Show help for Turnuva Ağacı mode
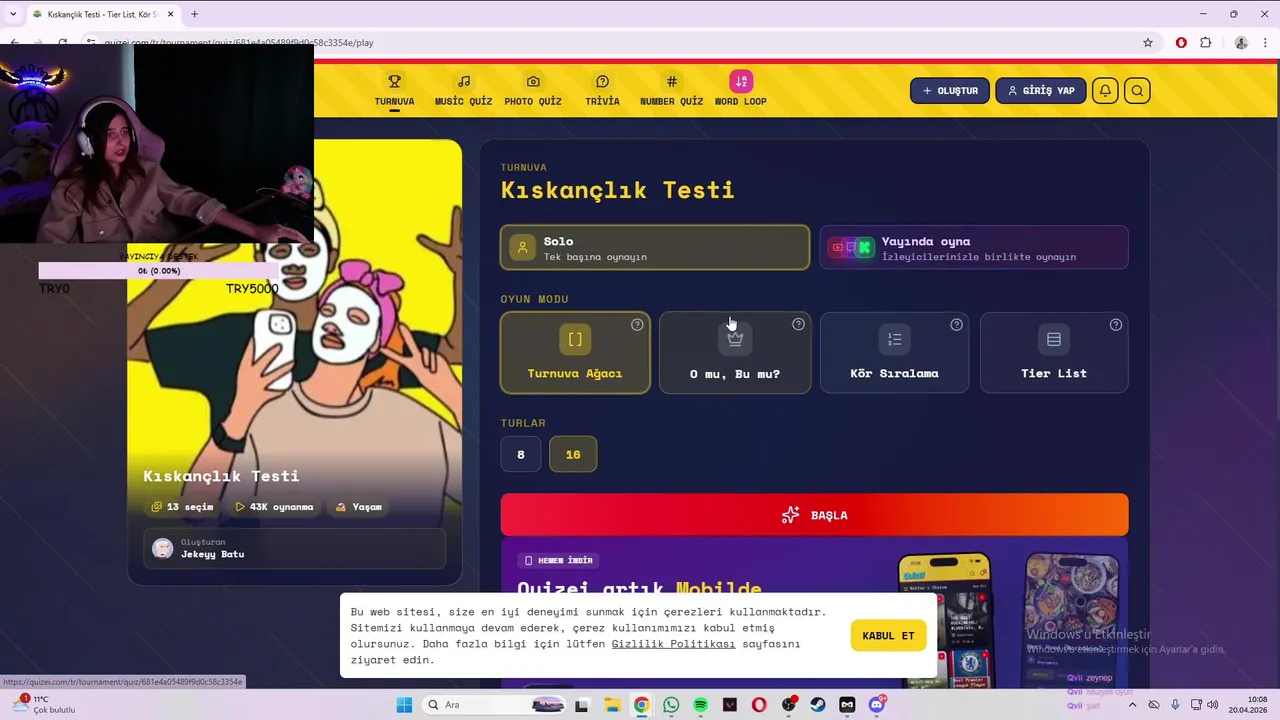 coord(637,325)
